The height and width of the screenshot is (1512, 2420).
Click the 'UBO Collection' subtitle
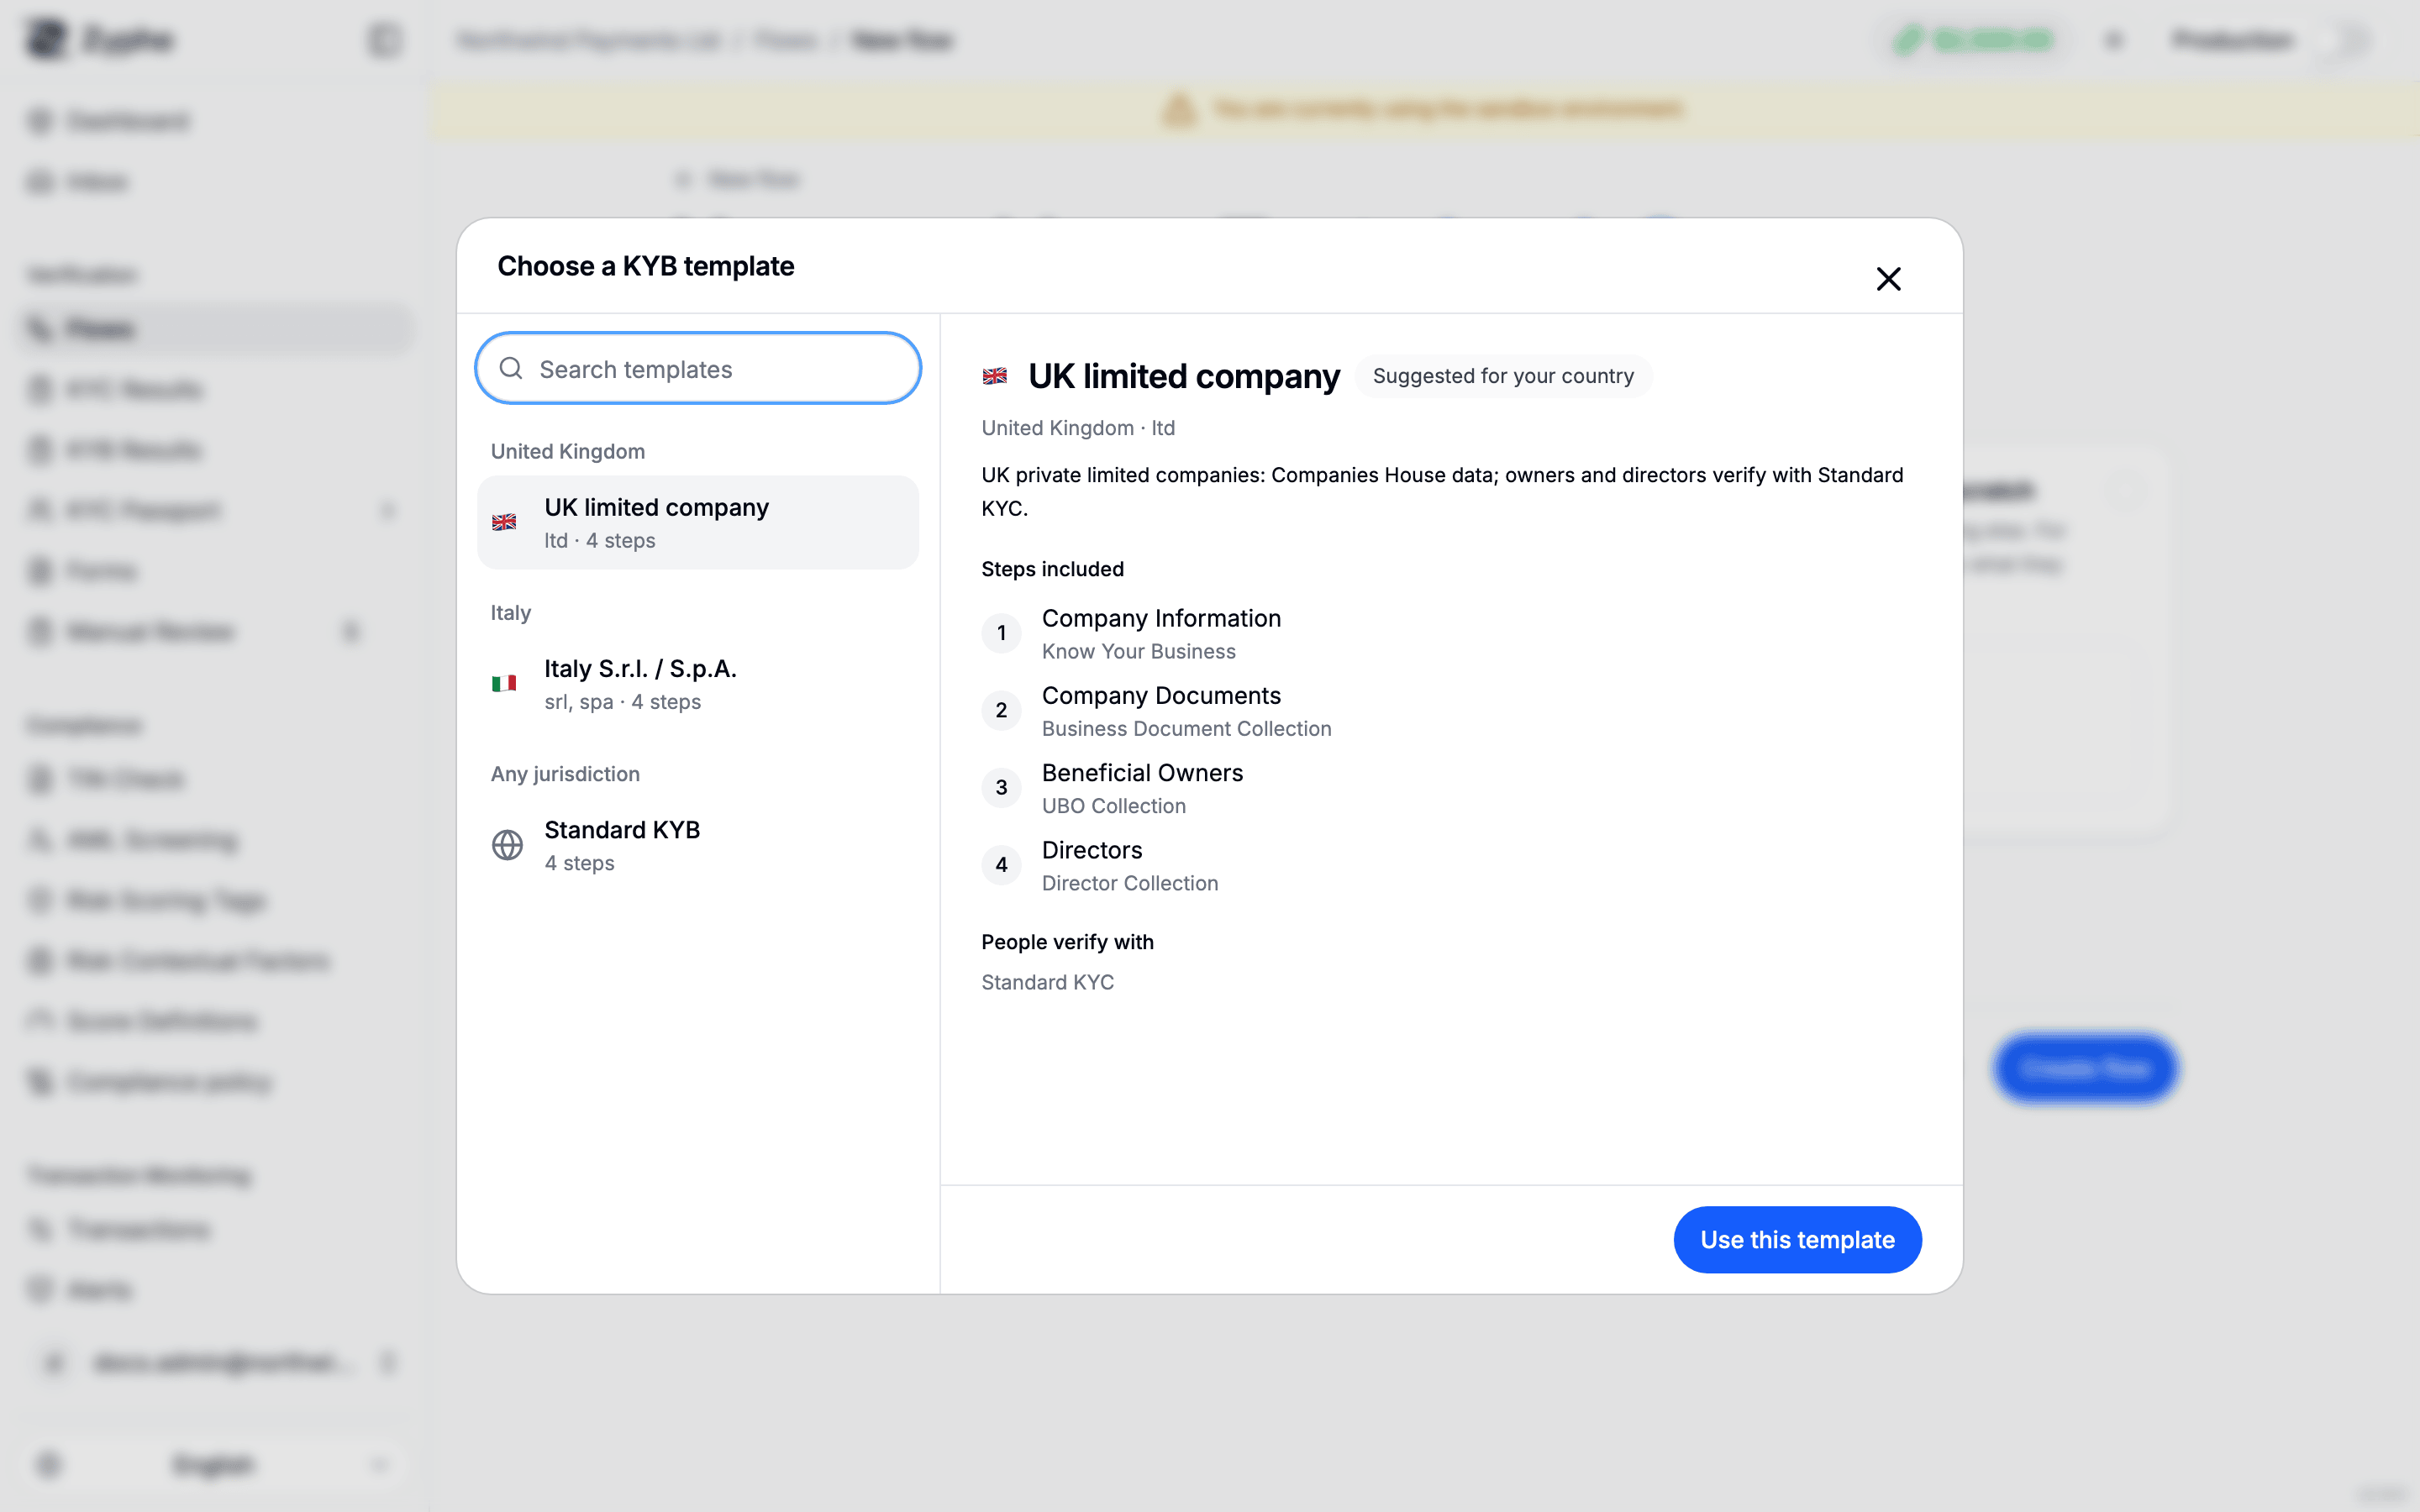1113,806
